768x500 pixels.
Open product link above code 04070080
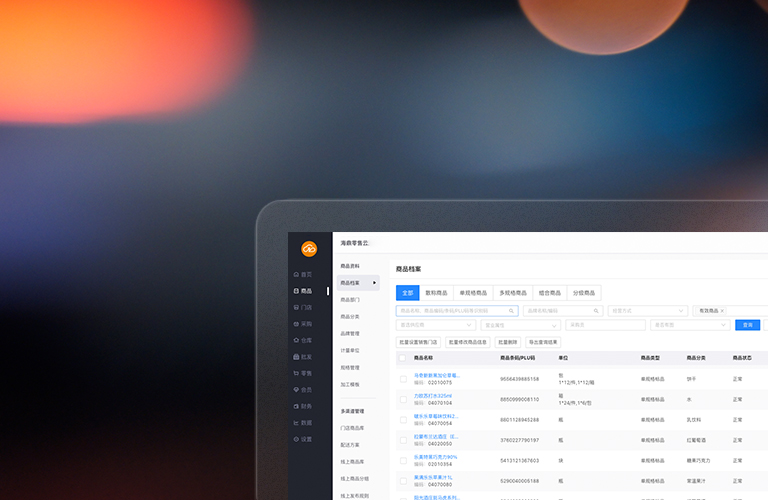[433, 477]
